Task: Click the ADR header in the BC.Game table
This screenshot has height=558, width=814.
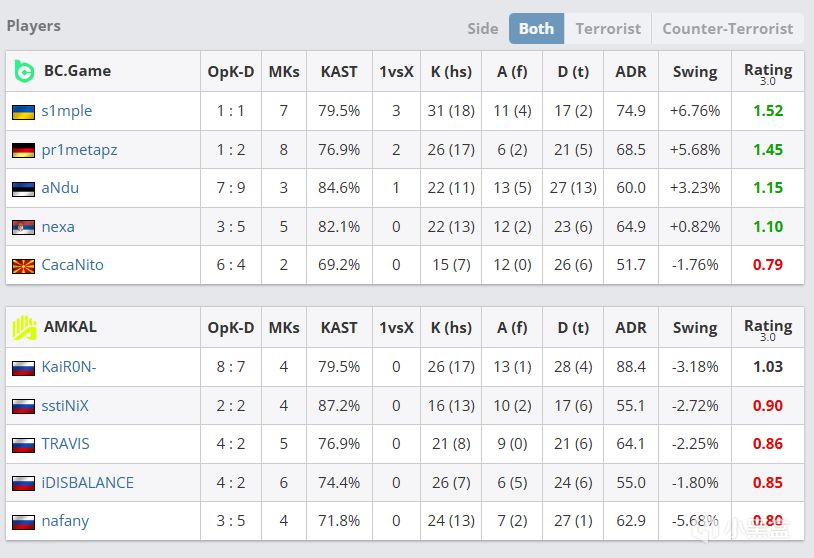Action: pyautogui.click(x=631, y=71)
